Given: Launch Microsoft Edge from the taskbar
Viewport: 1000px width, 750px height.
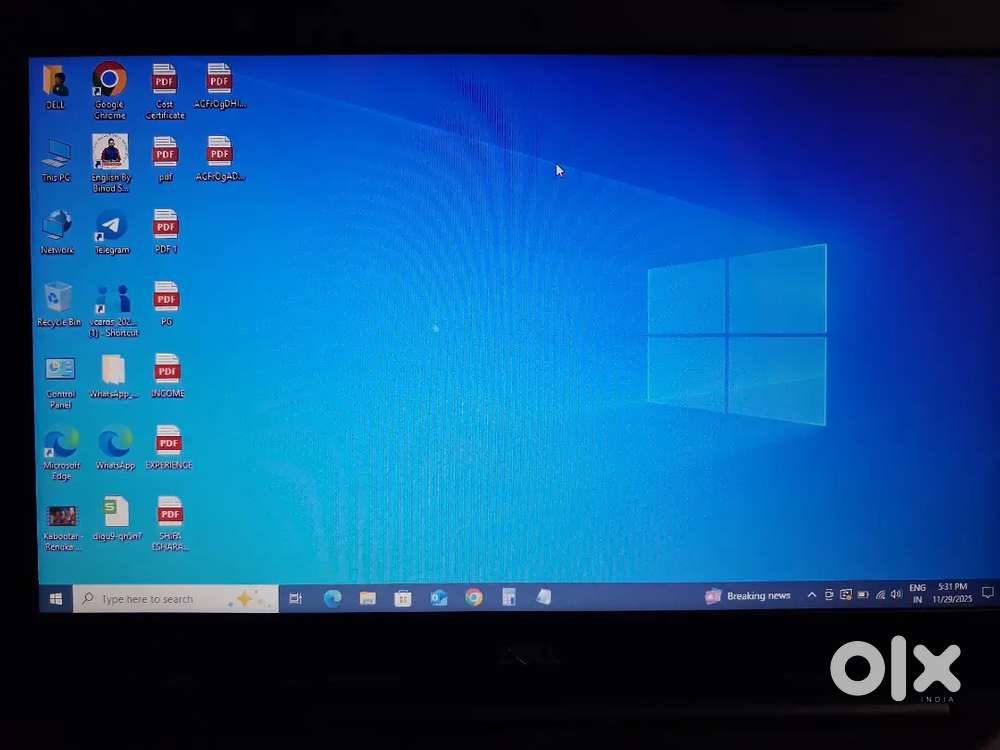Looking at the screenshot, I should [333, 597].
